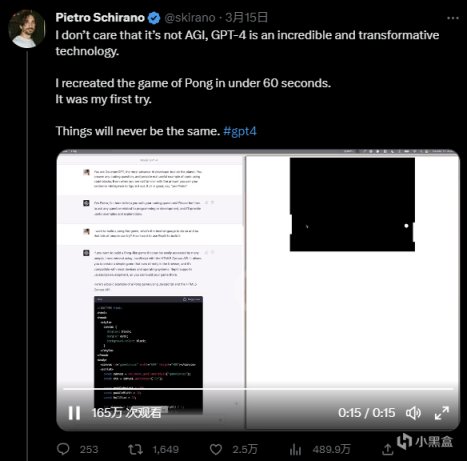The width and height of the screenshot is (467, 461).
Task: Click the reply speech bubble icon
Action: [x=63, y=449]
